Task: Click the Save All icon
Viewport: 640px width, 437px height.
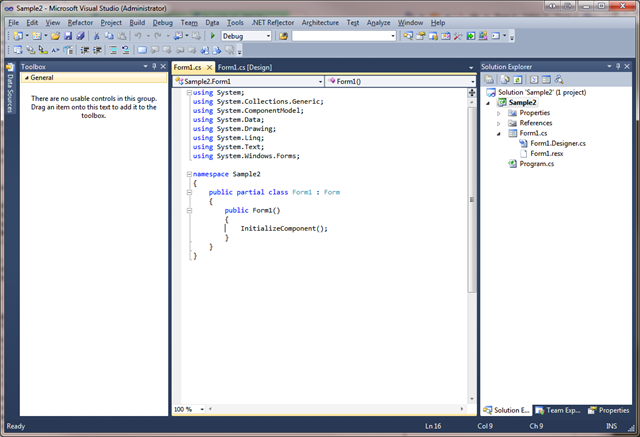Action: 80,36
